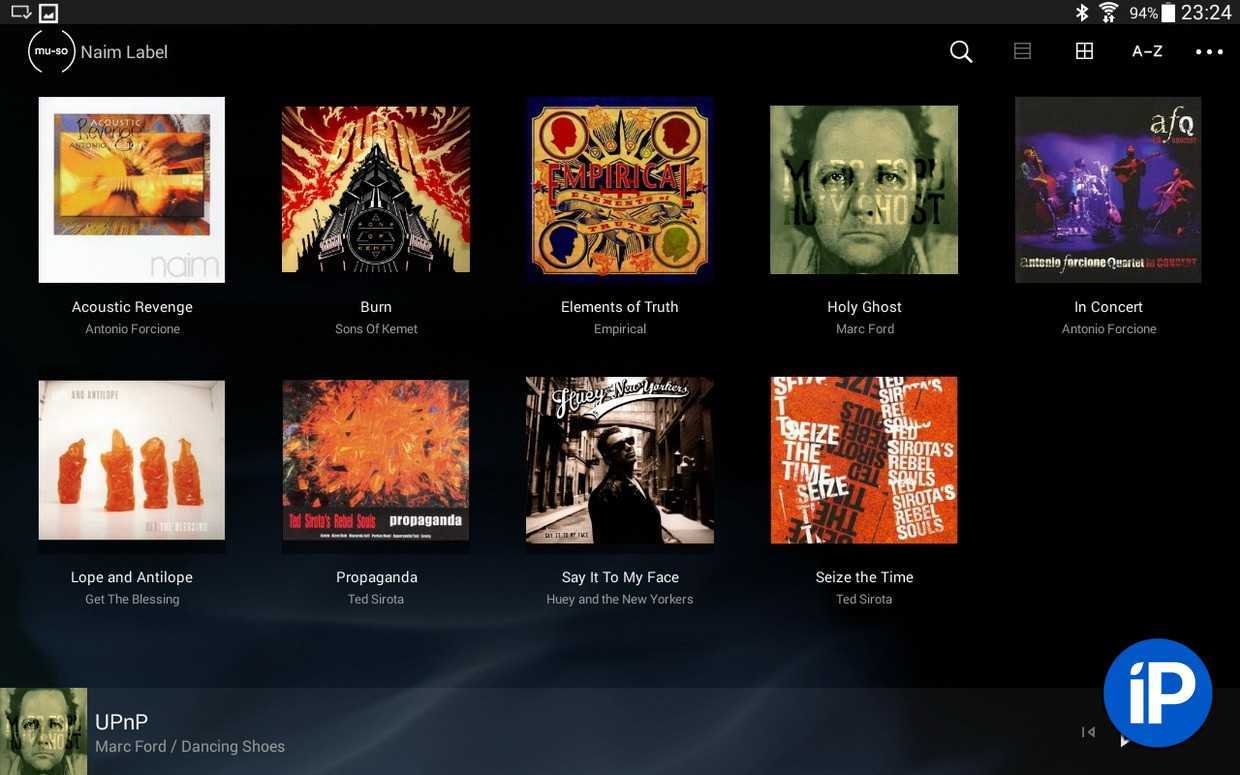
Task: Open the Elements of Truth album cover
Action: (x=620, y=190)
